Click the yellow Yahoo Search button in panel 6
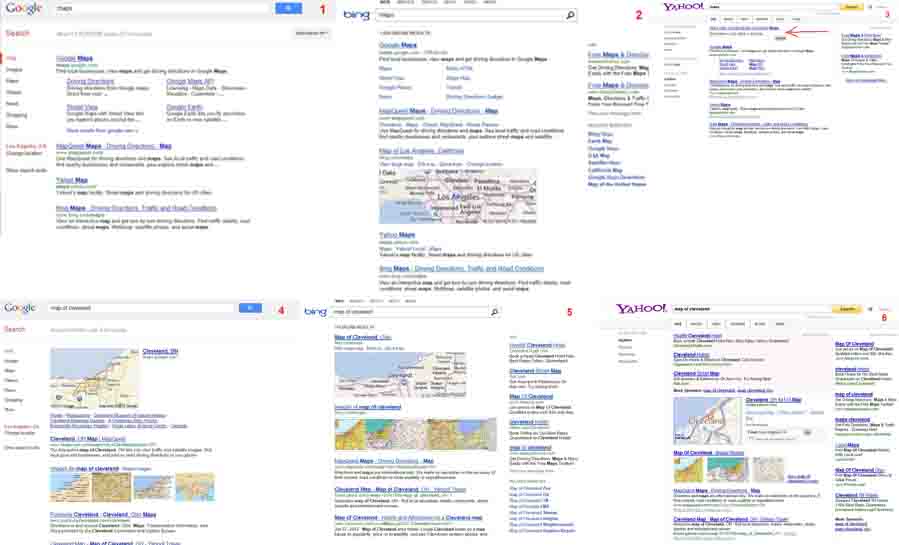This screenshot has width=899, height=545. click(847, 309)
